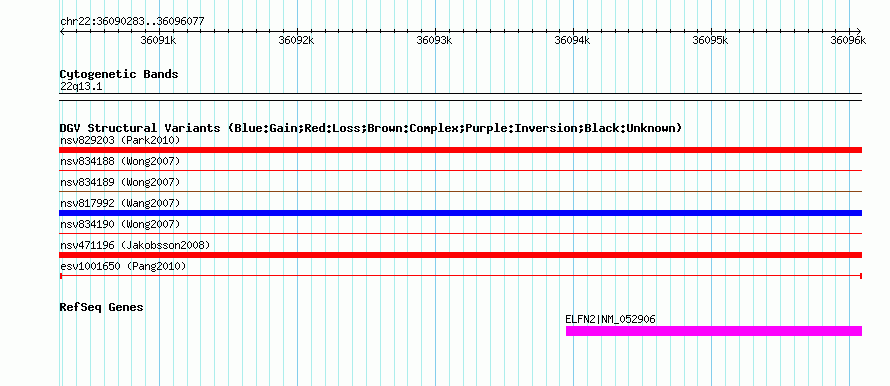Click the nsv829203 (Park2010) red variant bar
The width and height of the screenshot is (890, 386).
click(460, 150)
